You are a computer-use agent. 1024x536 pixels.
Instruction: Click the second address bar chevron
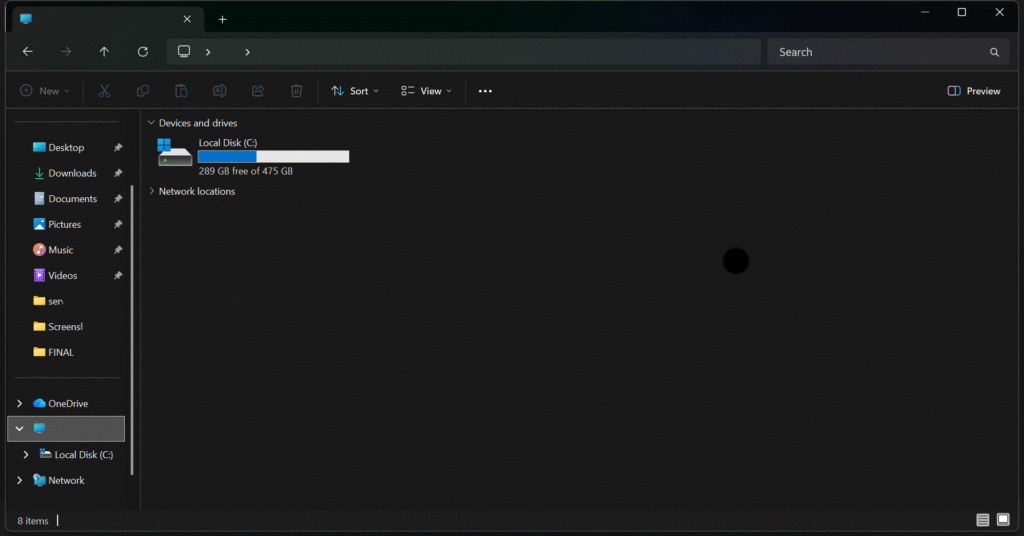click(248, 52)
